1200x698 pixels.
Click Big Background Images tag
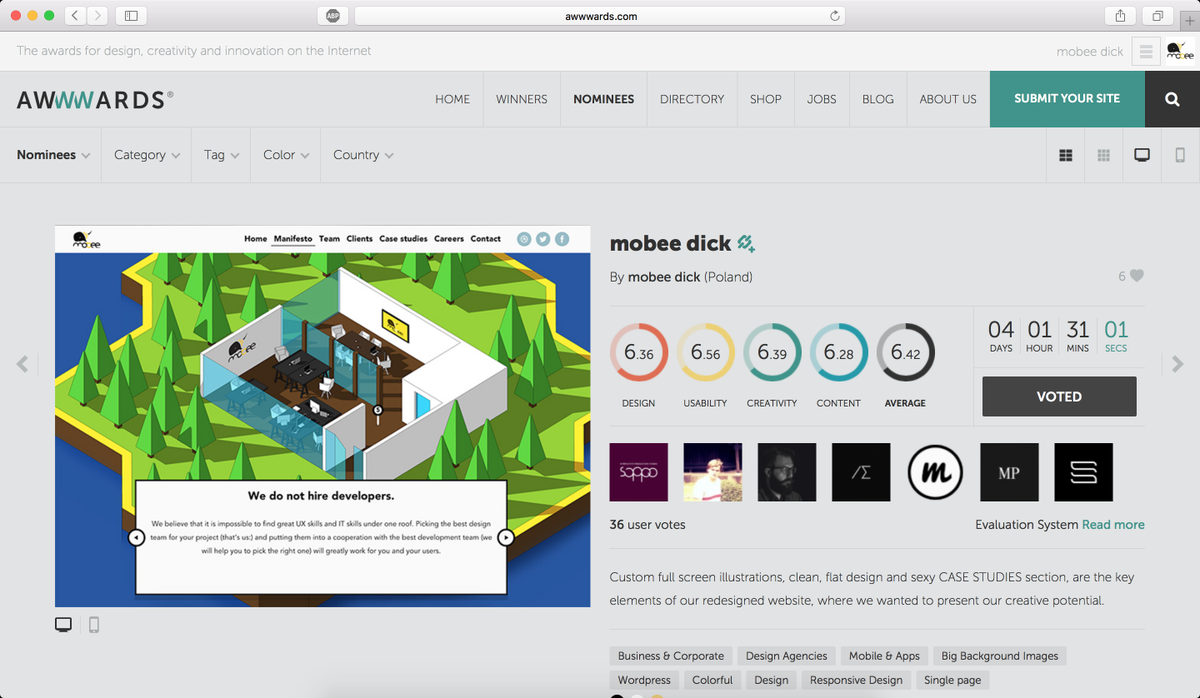tap(1000, 656)
